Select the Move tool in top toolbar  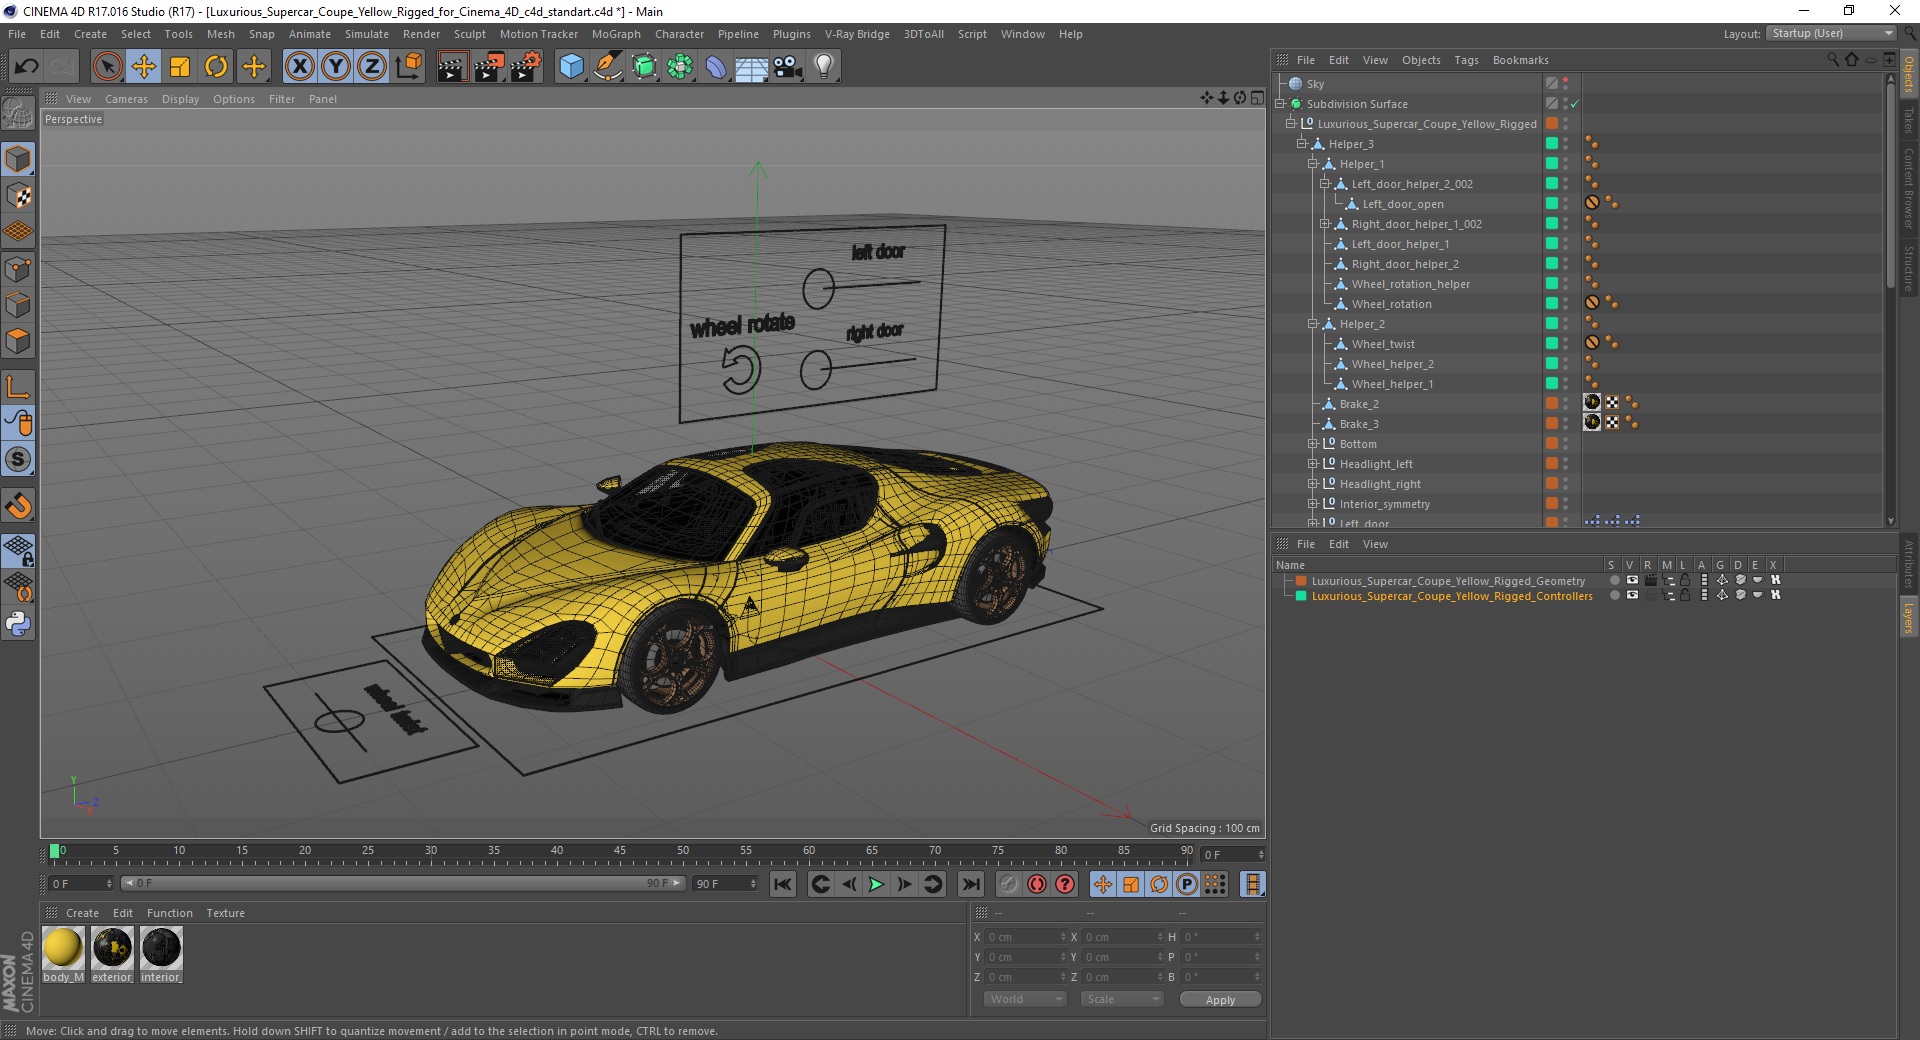143,67
